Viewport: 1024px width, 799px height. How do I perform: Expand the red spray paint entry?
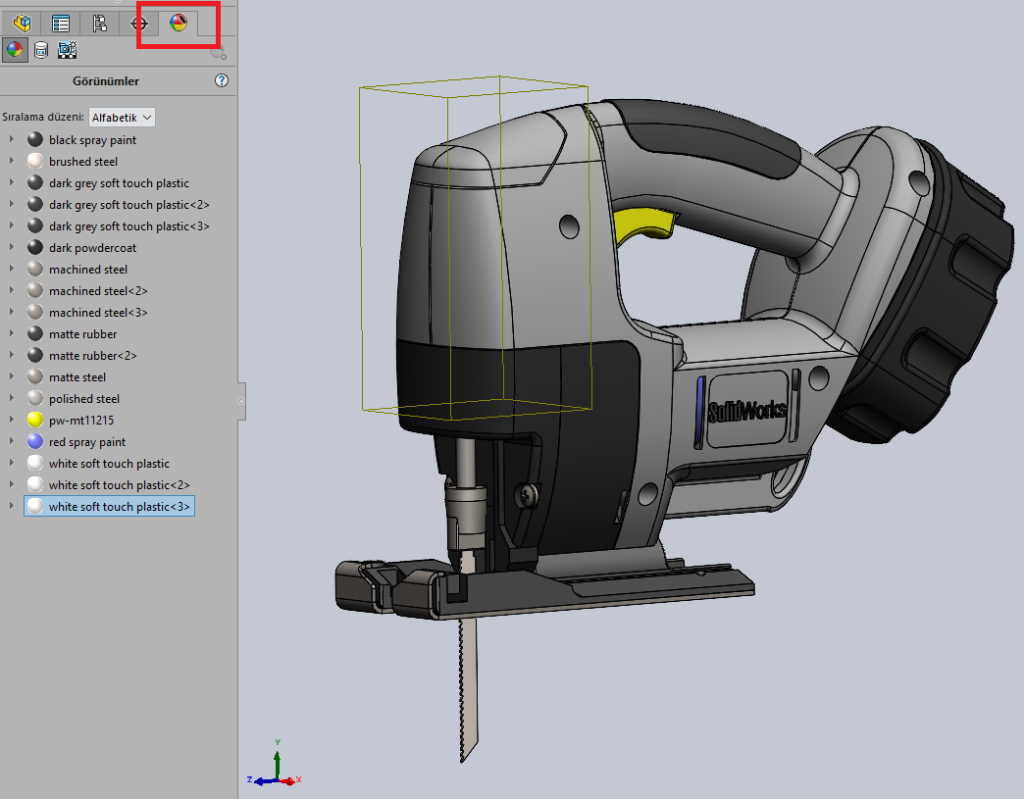tap(11, 442)
